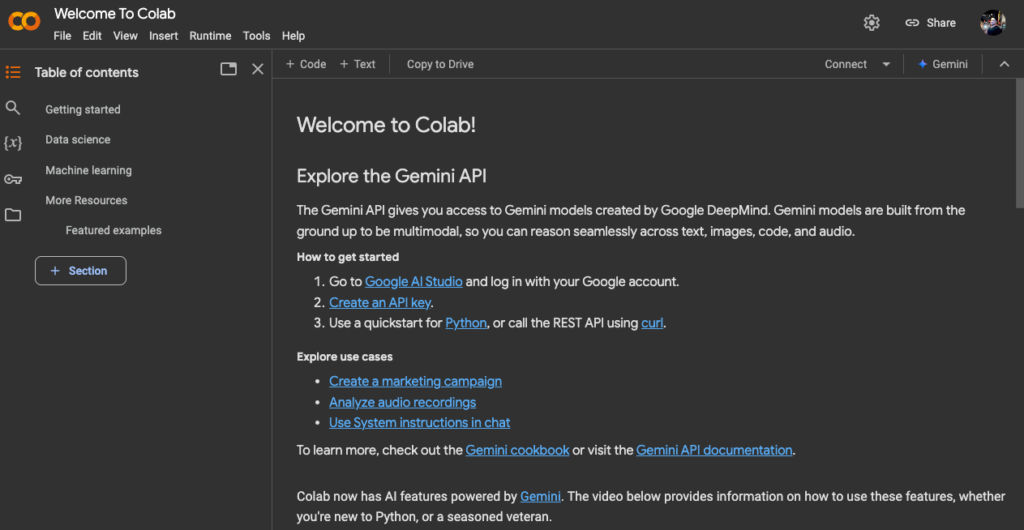Go to Data science section
This screenshot has height=530, width=1024.
78,140
